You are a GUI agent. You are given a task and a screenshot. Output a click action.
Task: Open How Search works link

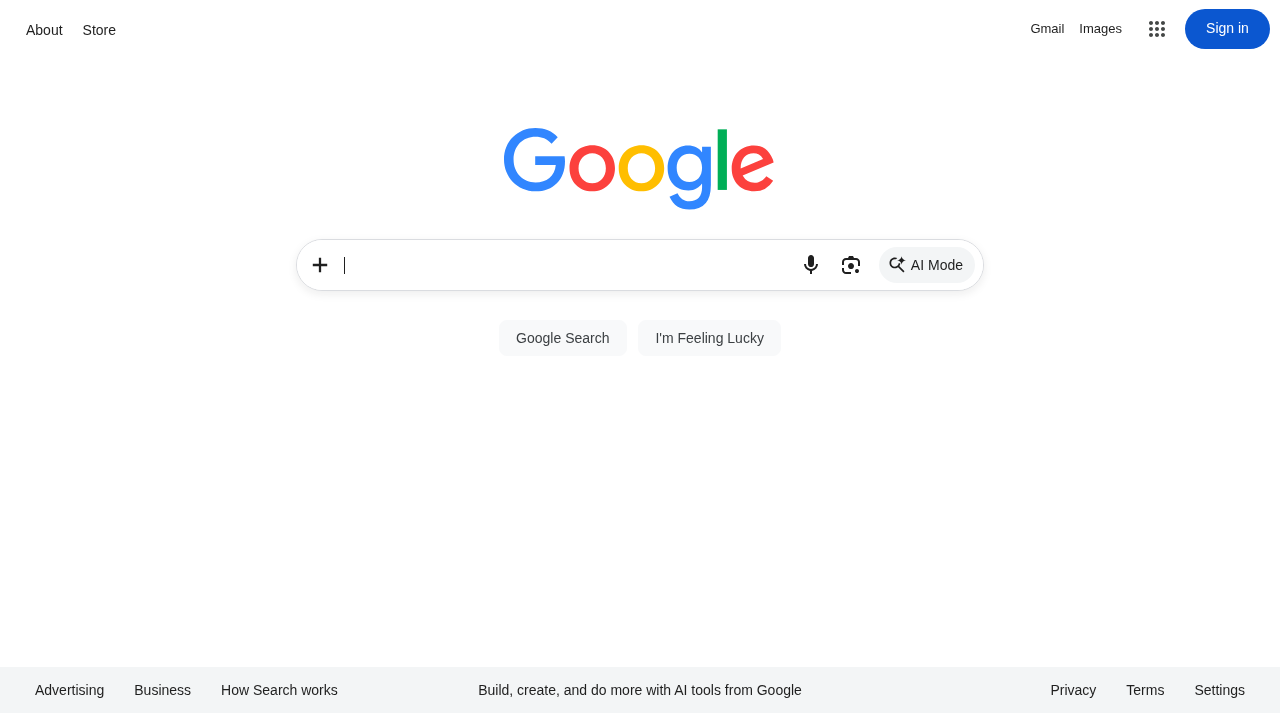point(279,690)
